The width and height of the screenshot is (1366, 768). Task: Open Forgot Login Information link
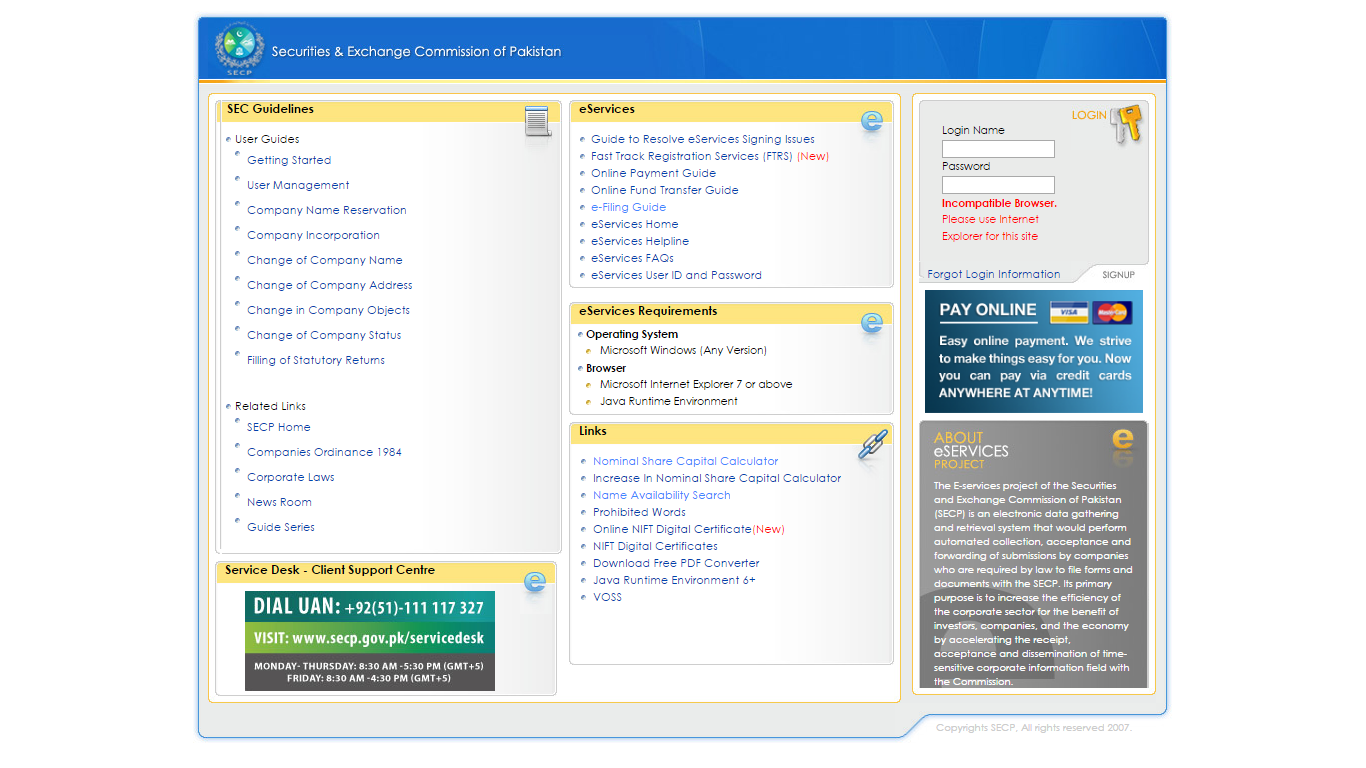[993, 274]
